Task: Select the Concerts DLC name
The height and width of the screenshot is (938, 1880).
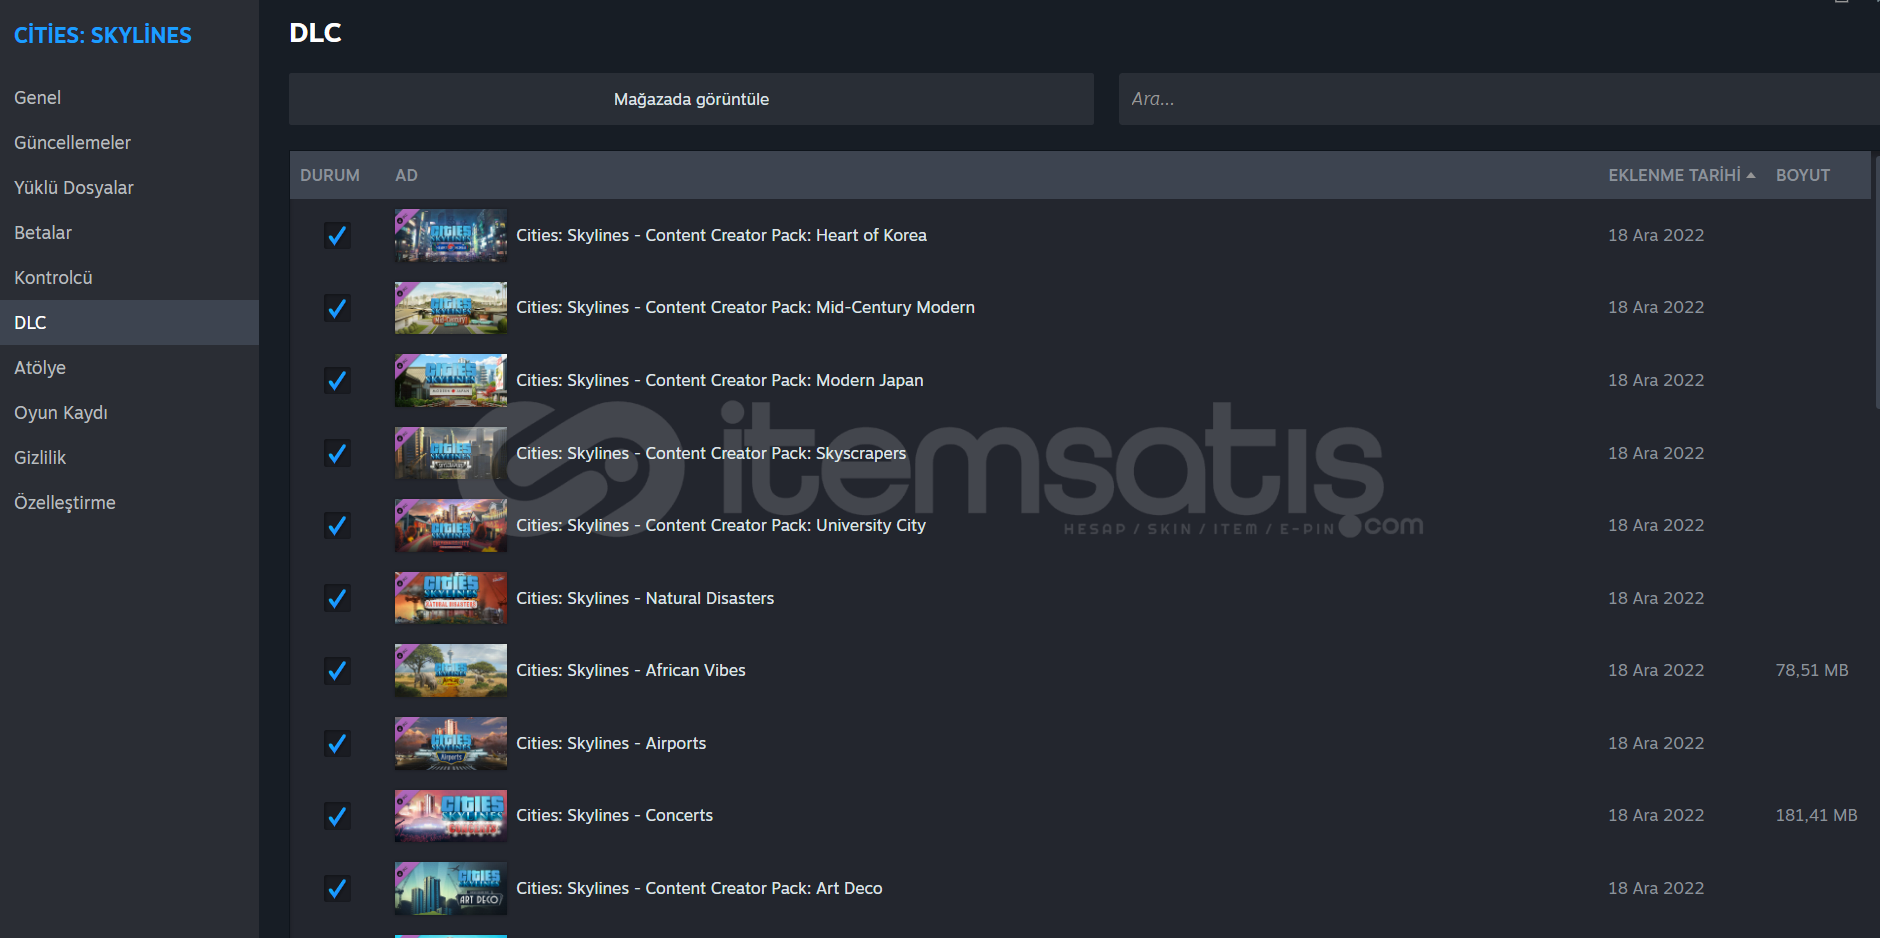Action: coord(615,816)
